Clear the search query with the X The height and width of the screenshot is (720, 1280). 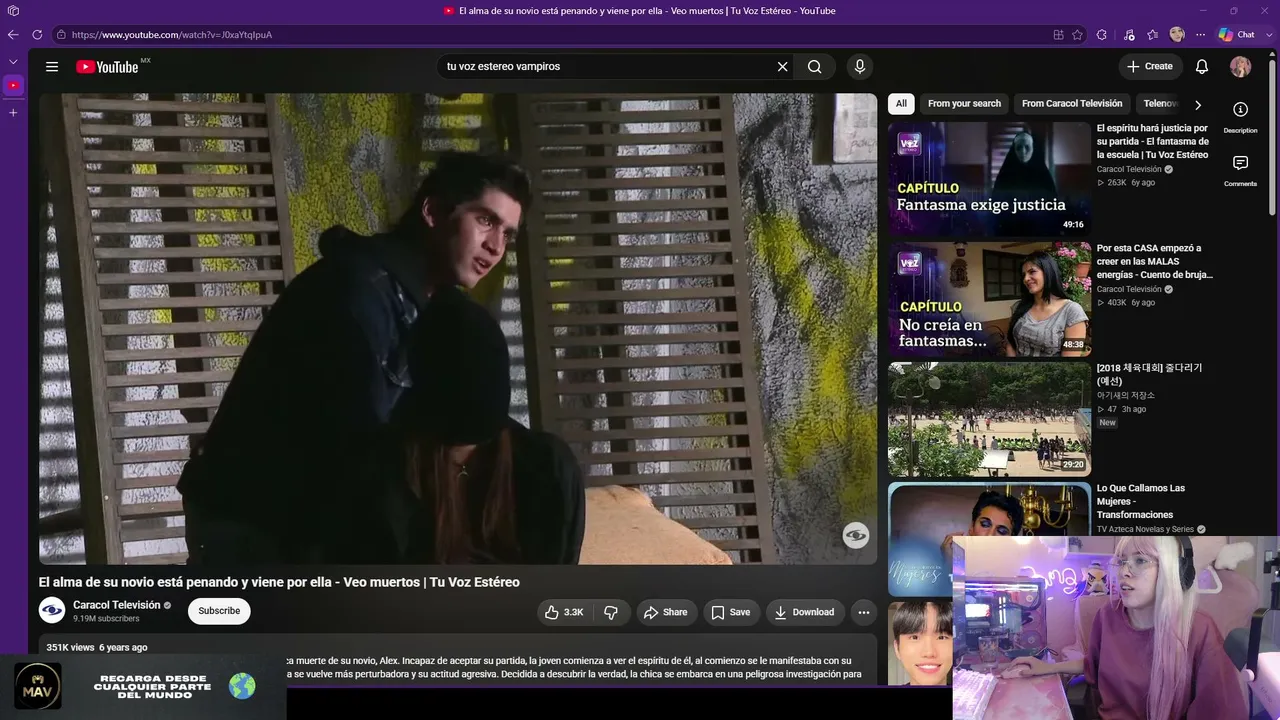tap(783, 66)
